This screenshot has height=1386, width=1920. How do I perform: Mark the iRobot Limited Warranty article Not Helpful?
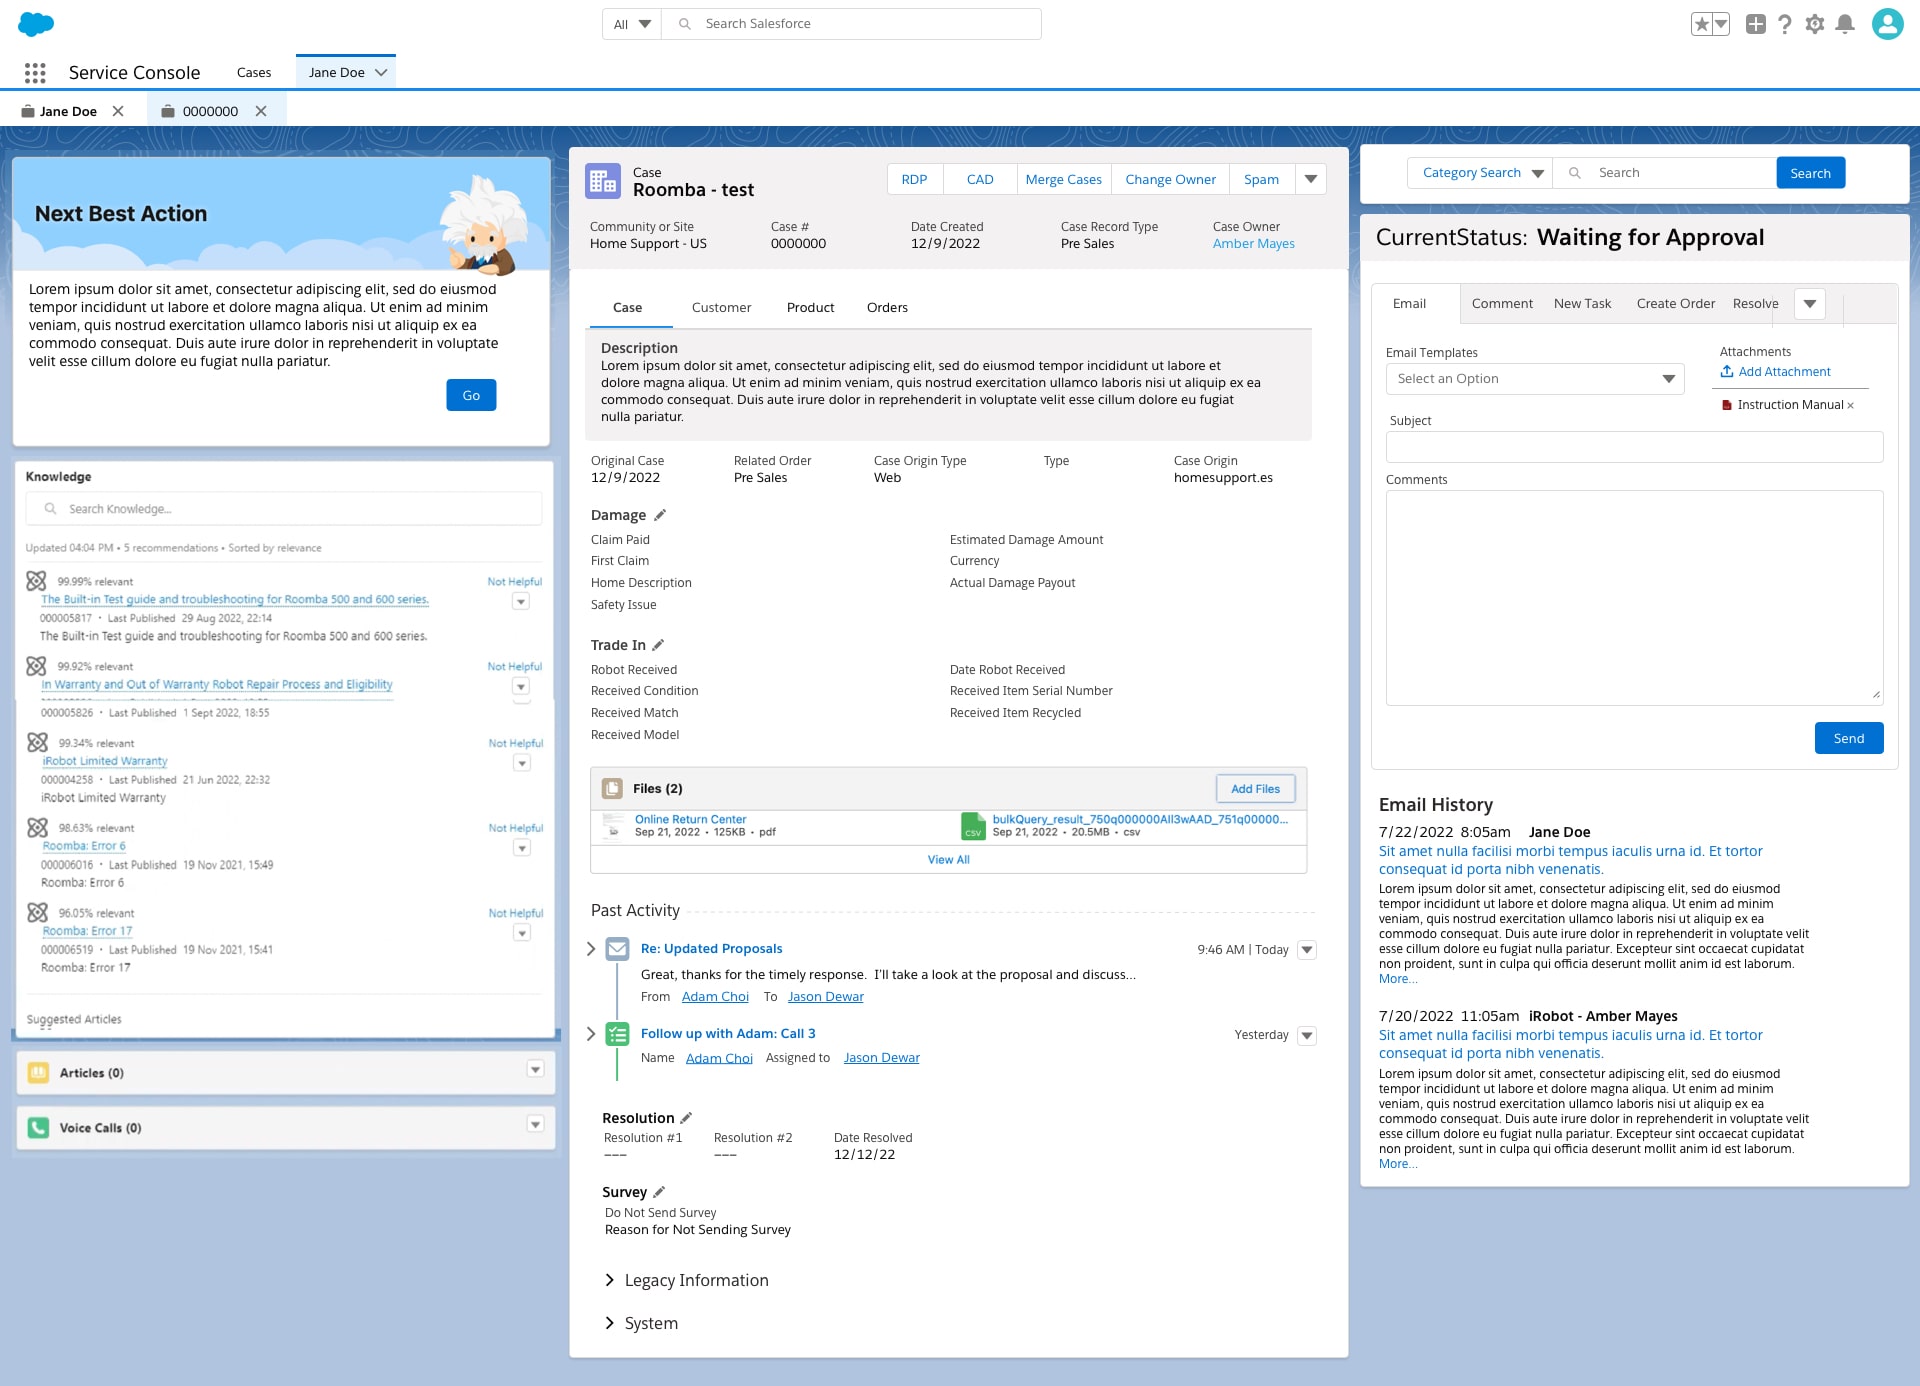515,743
